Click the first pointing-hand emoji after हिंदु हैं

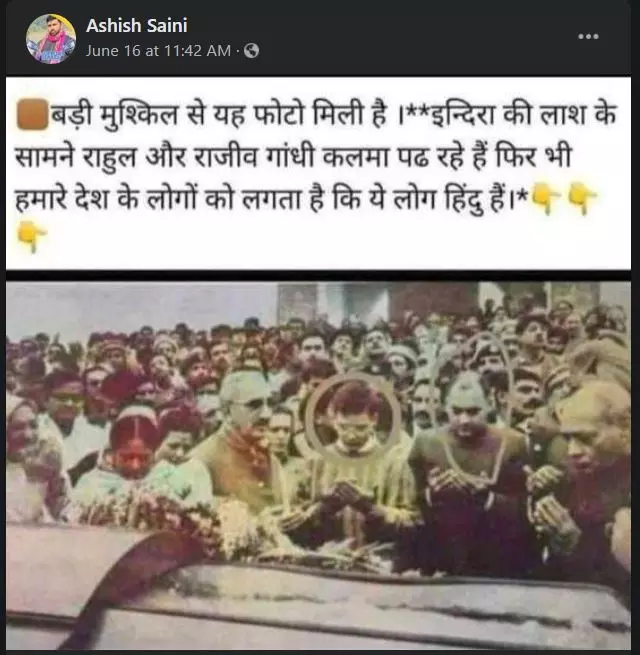click(x=547, y=198)
